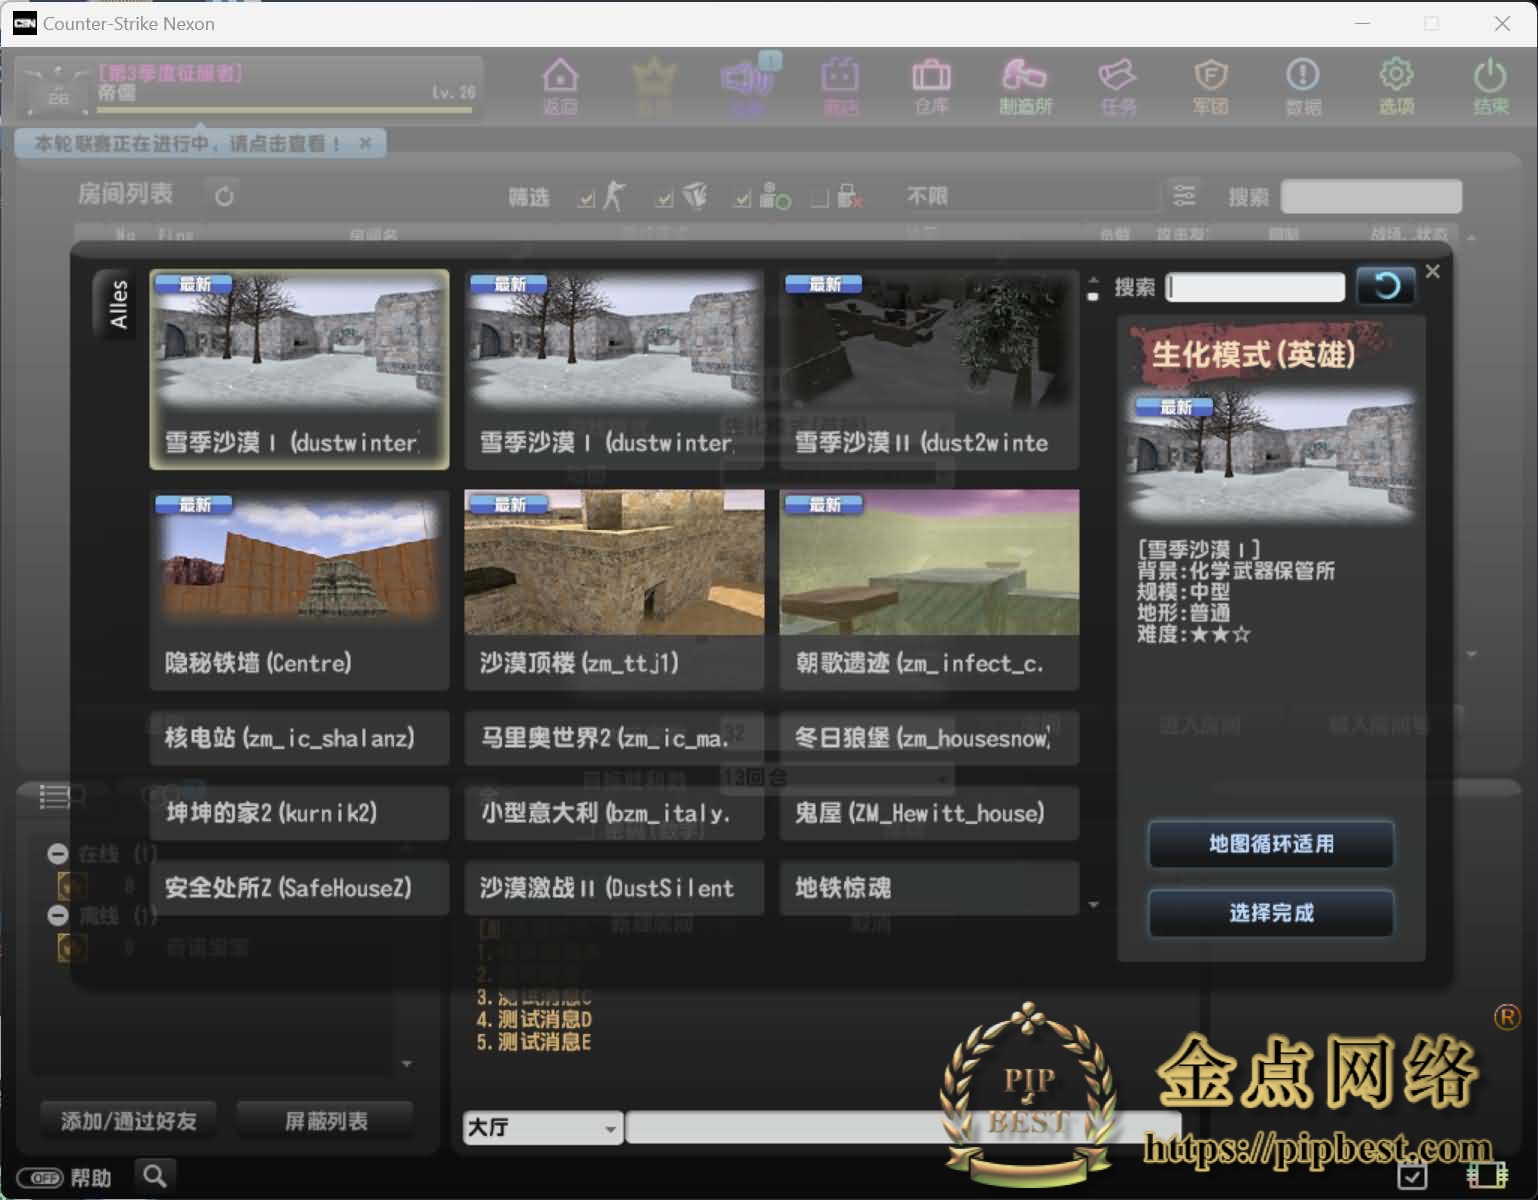Click 添加/通过好友 button

point(128,1122)
